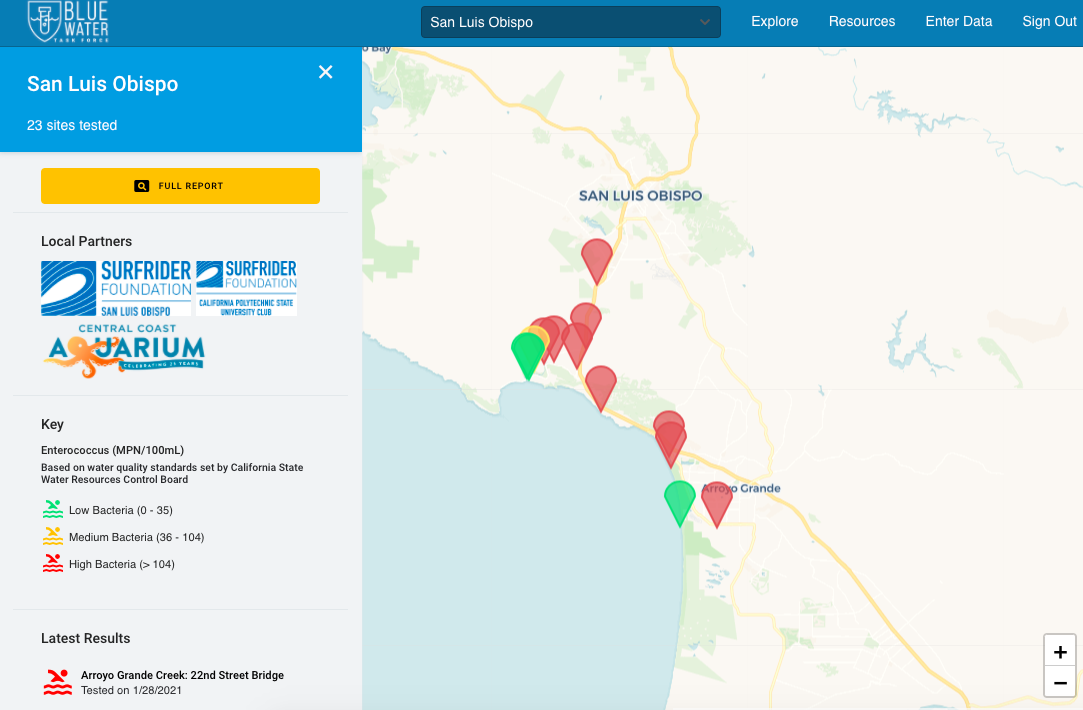Open the Resources menu
1083x710 pixels.
pos(861,21)
